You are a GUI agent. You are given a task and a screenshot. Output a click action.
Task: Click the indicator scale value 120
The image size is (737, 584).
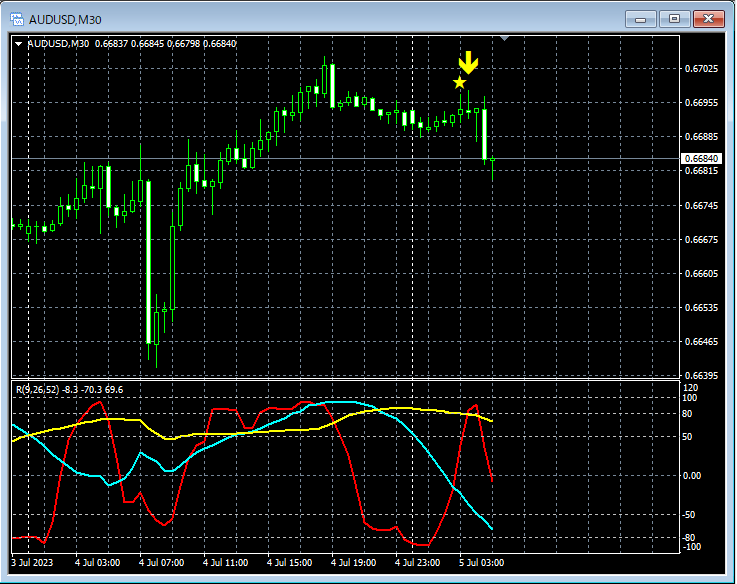691,387
